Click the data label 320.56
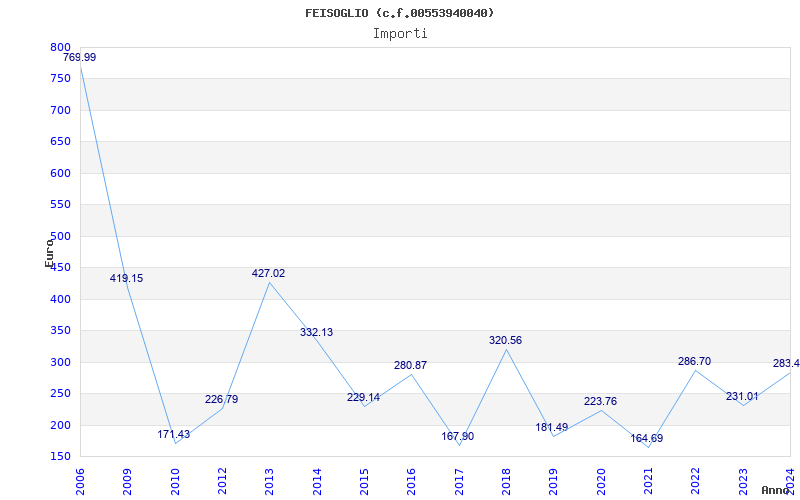This screenshot has height=500, width=800. click(x=505, y=340)
